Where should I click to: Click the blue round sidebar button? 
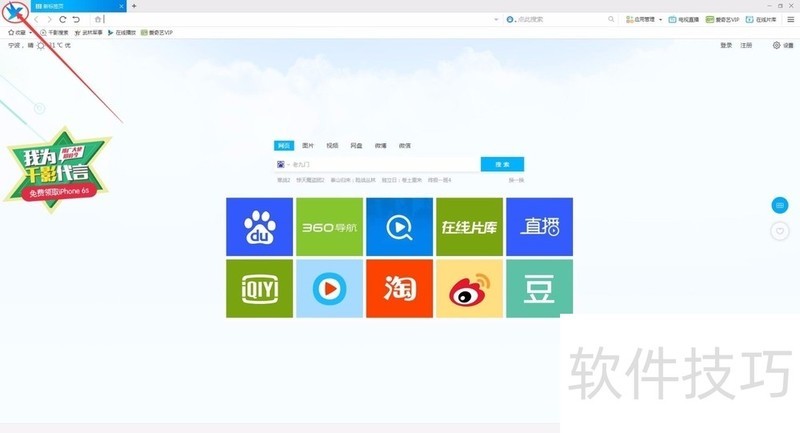(780, 205)
